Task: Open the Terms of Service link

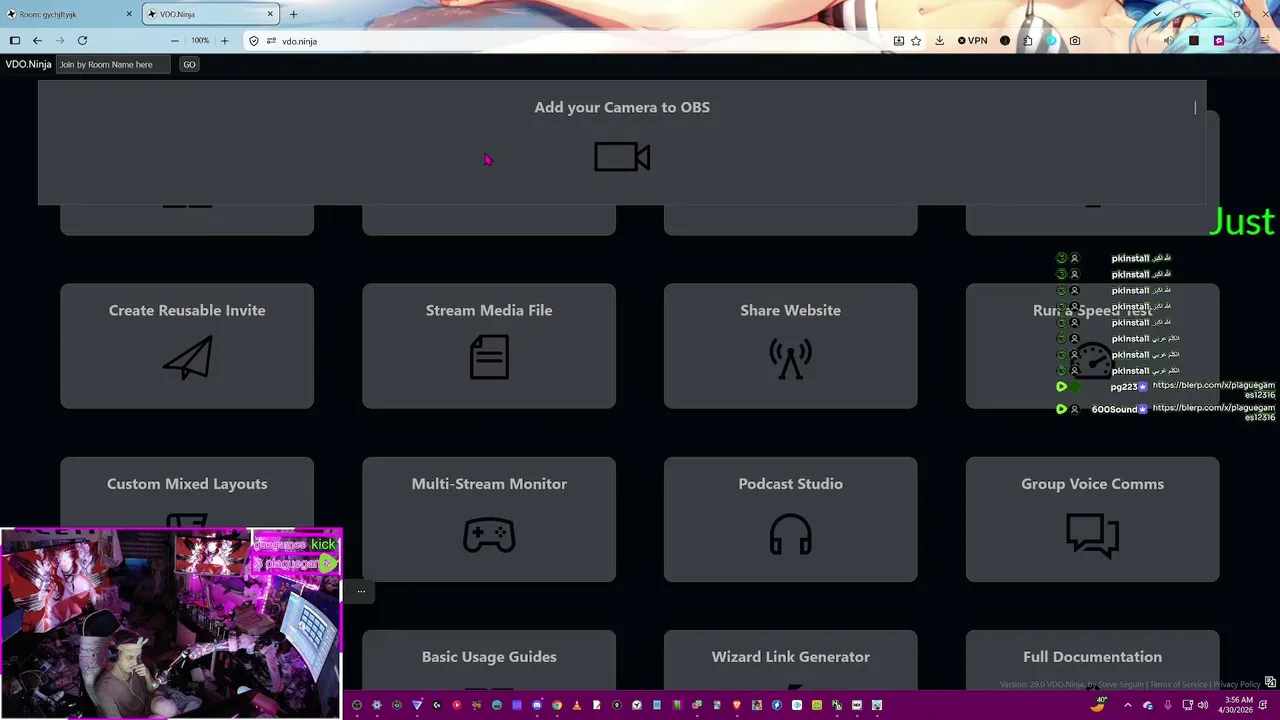Action: coord(1178,685)
